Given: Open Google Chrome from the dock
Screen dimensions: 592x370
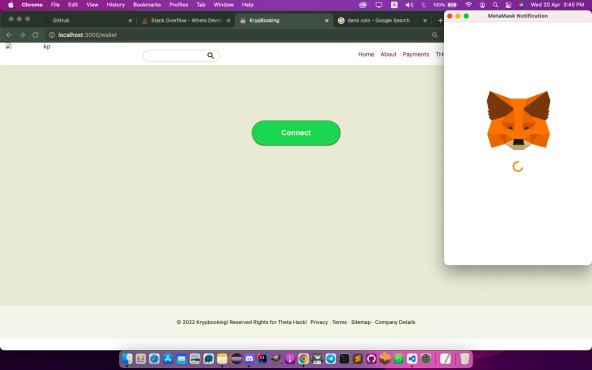Looking at the screenshot, I should (303, 358).
